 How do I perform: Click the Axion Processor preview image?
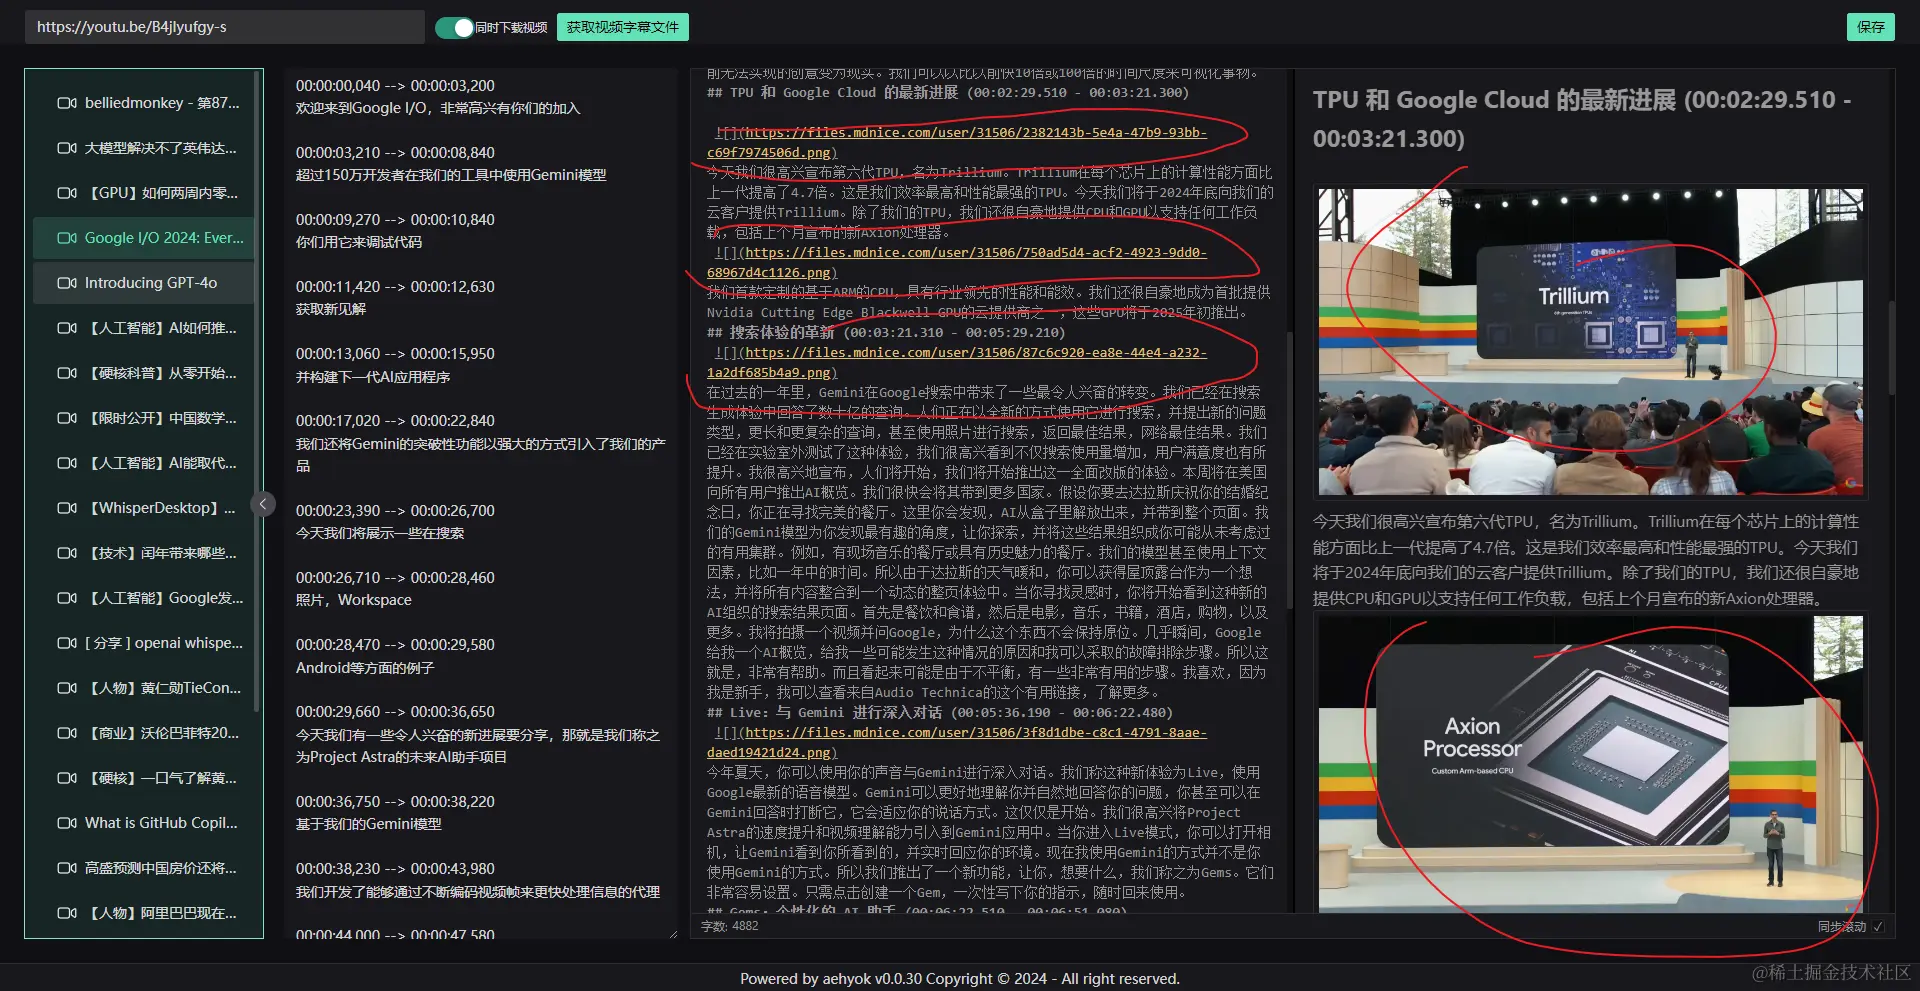pos(1590,764)
